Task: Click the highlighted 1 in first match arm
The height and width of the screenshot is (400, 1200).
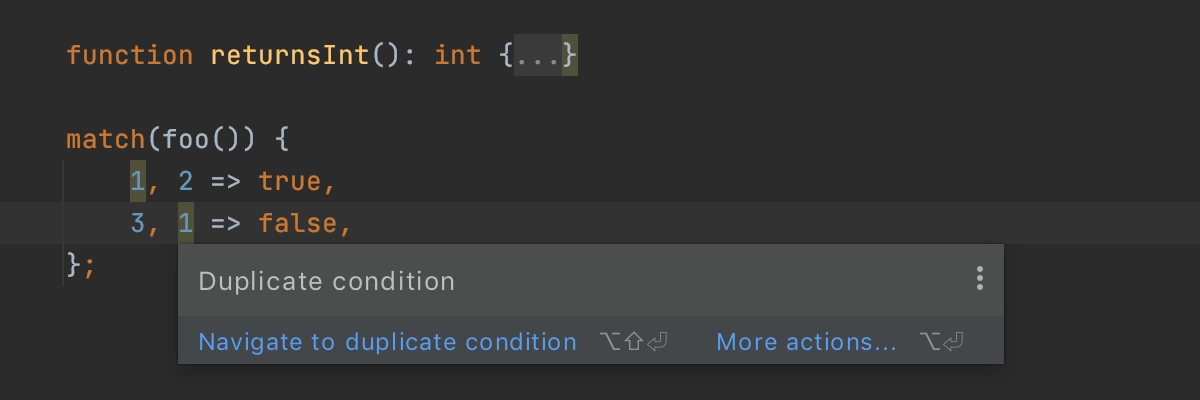Action: click(138, 181)
